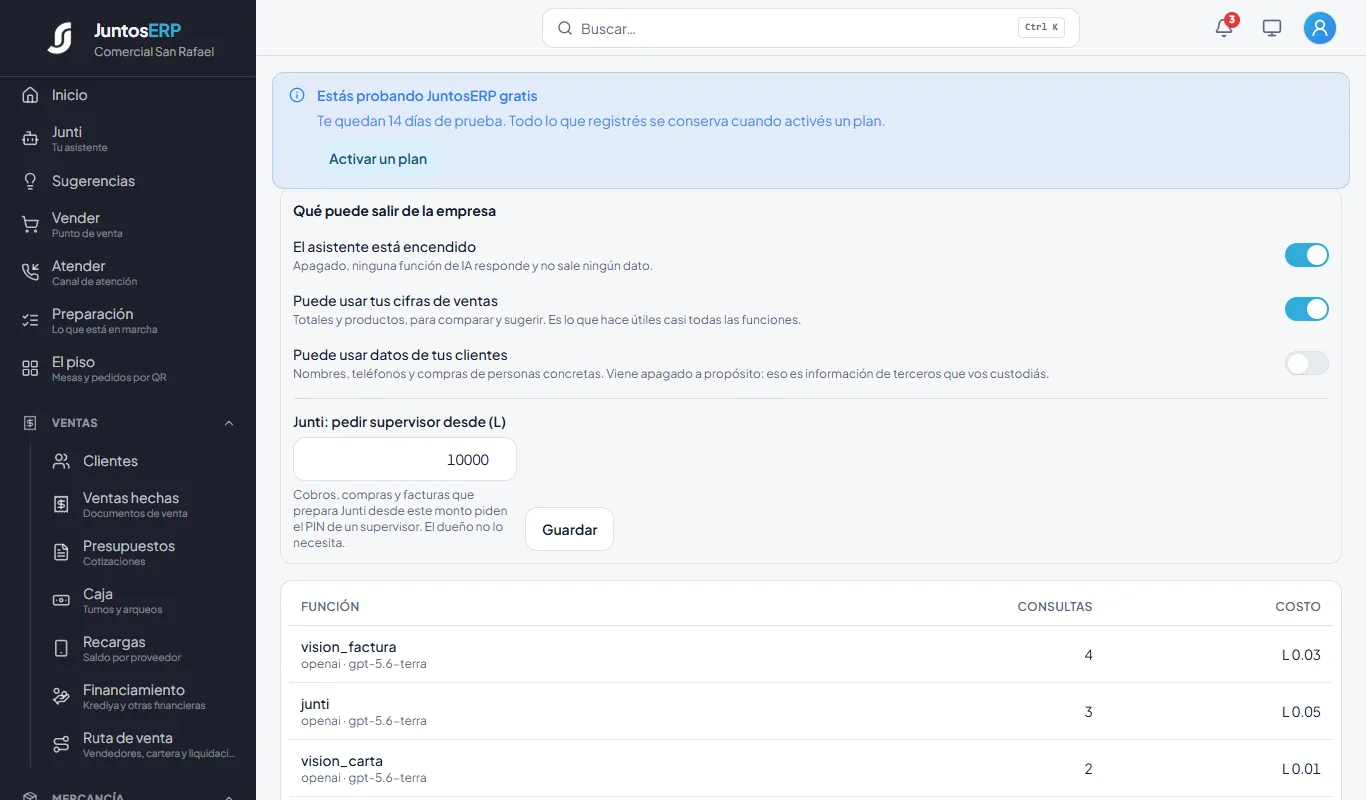This screenshot has width=1366, height=800.
Task: Select the junti function row name
Action: pos(315,704)
